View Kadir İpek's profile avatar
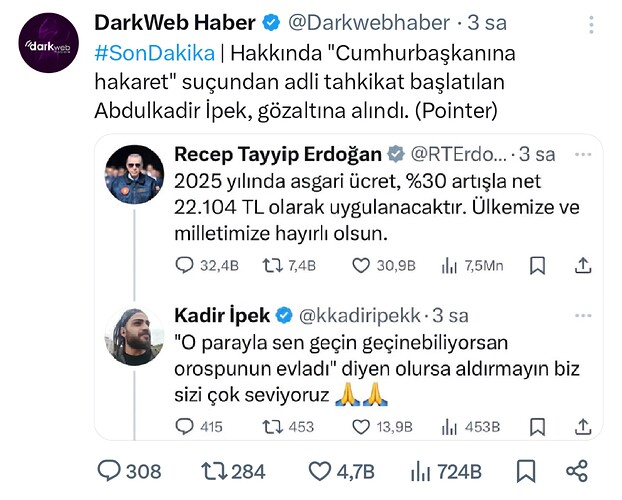 point(134,336)
